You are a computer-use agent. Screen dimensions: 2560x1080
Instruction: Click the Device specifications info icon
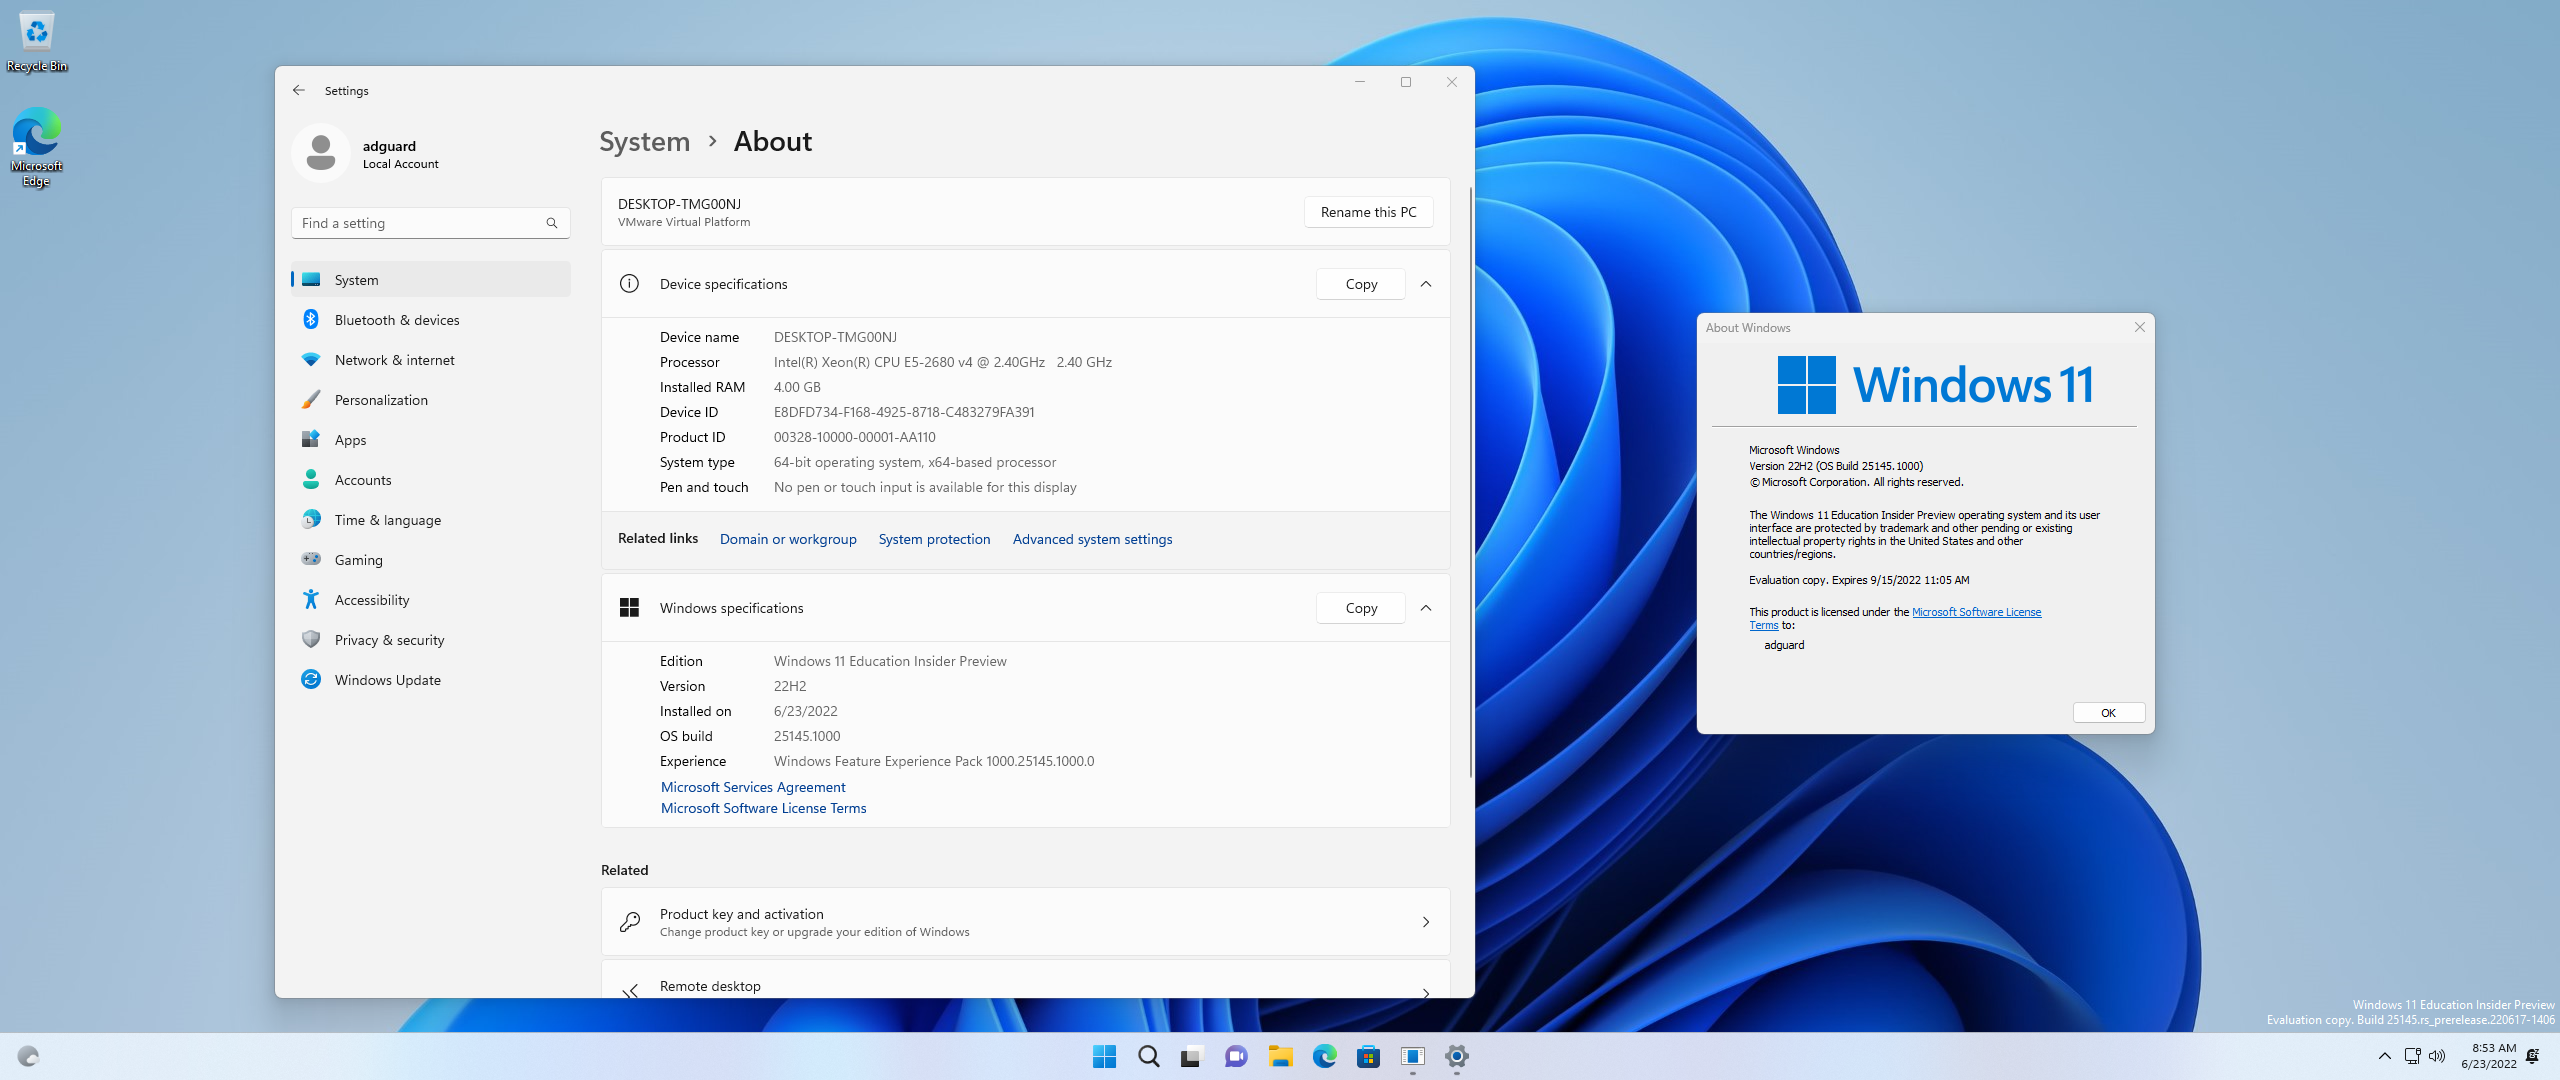[x=629, y=284]
